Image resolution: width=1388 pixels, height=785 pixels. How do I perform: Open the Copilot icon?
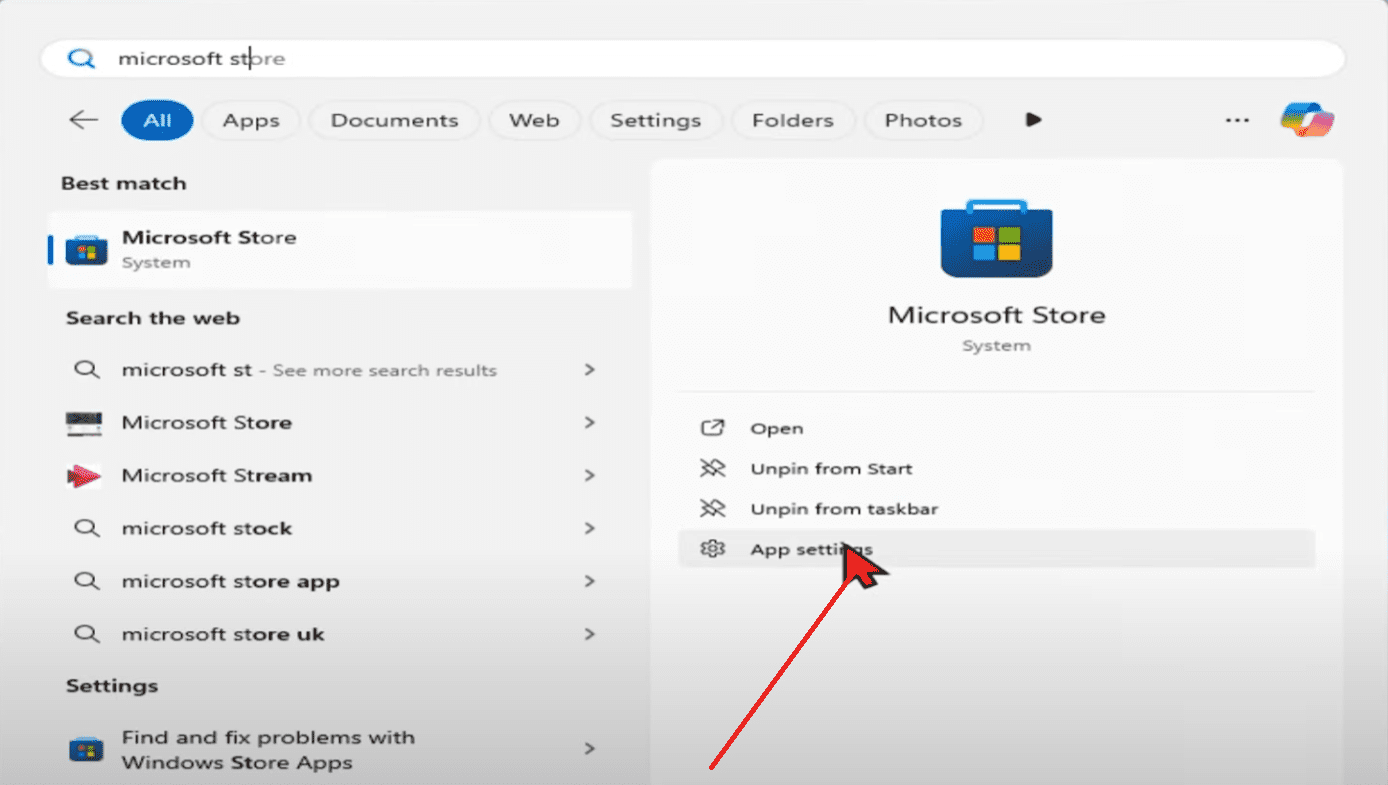point(1307,120)
